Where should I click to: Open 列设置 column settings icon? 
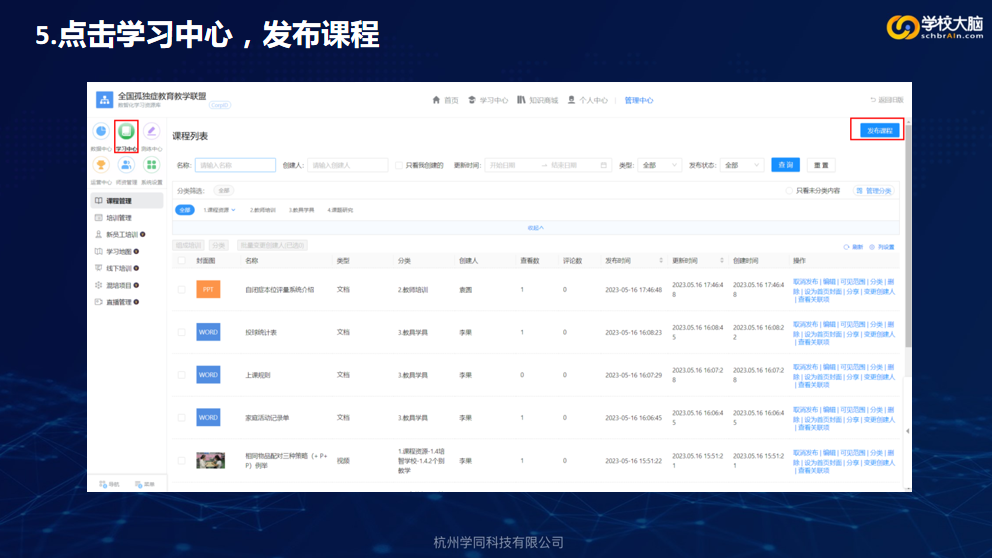click(x=873, y=246)
